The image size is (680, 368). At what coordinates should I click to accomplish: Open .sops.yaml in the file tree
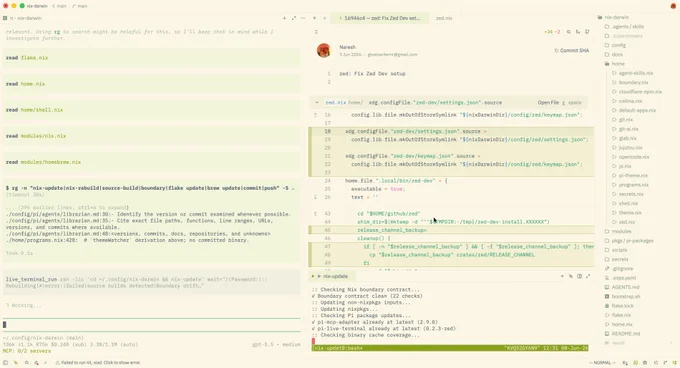620,278
